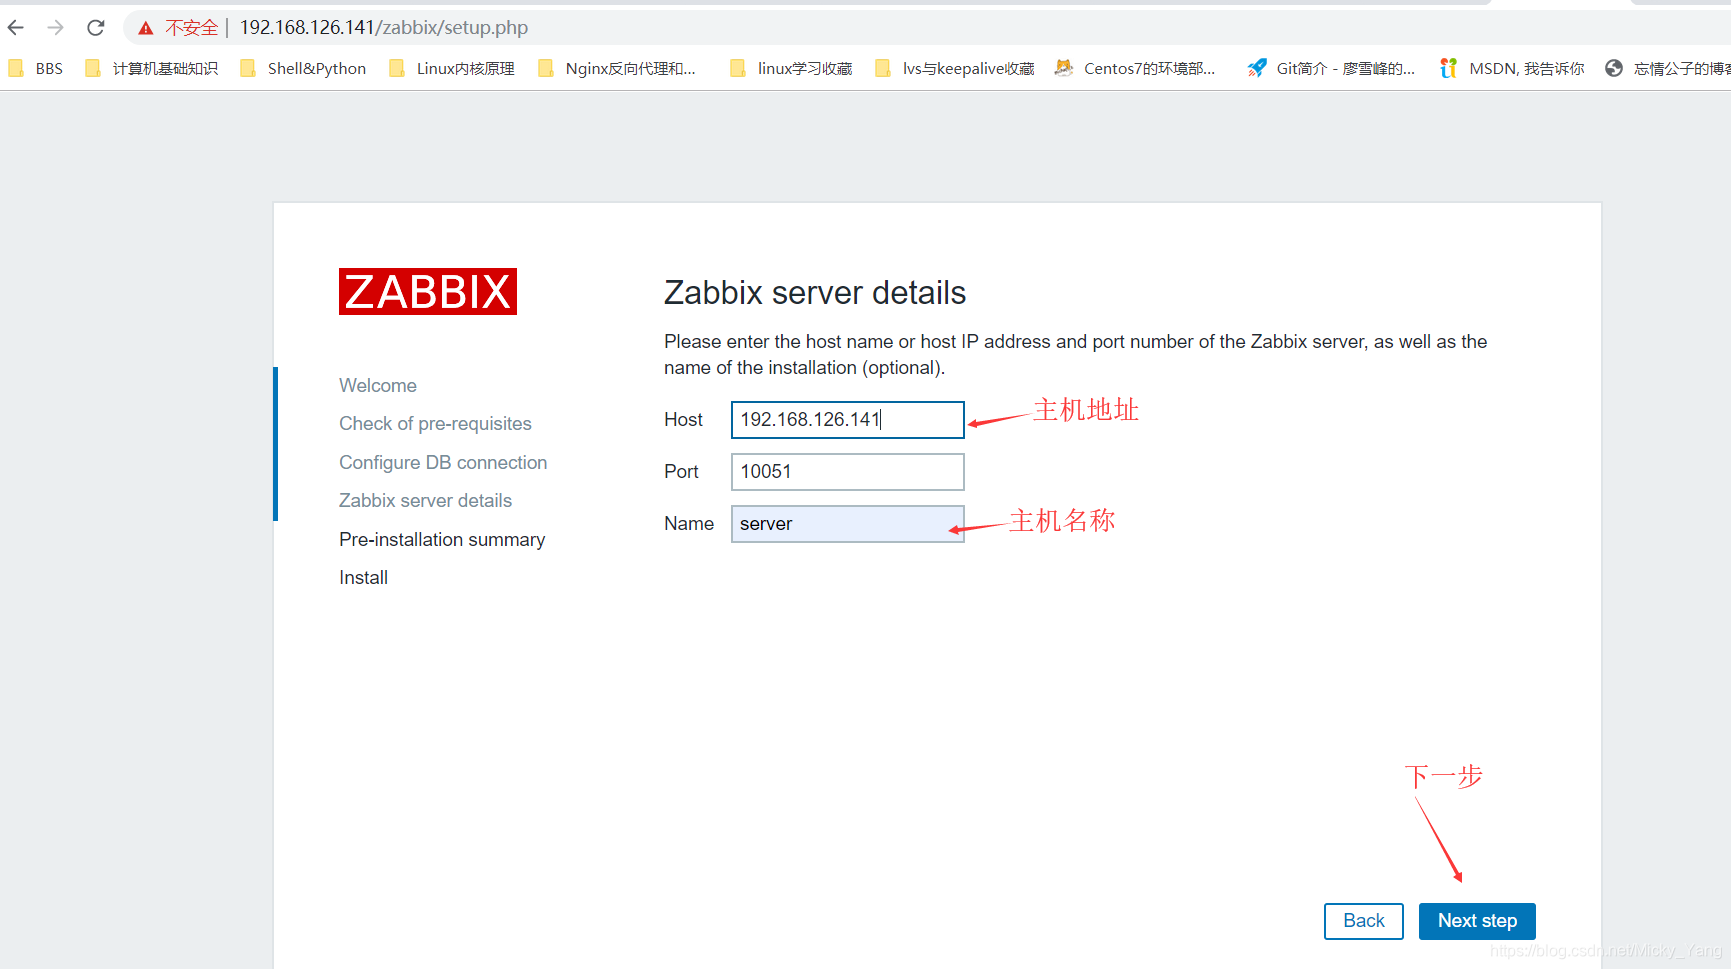Viewport: 1731px width, 969px height.
Task: Open the Centos7的环境部 bookmark
Action: (1136, 68)
